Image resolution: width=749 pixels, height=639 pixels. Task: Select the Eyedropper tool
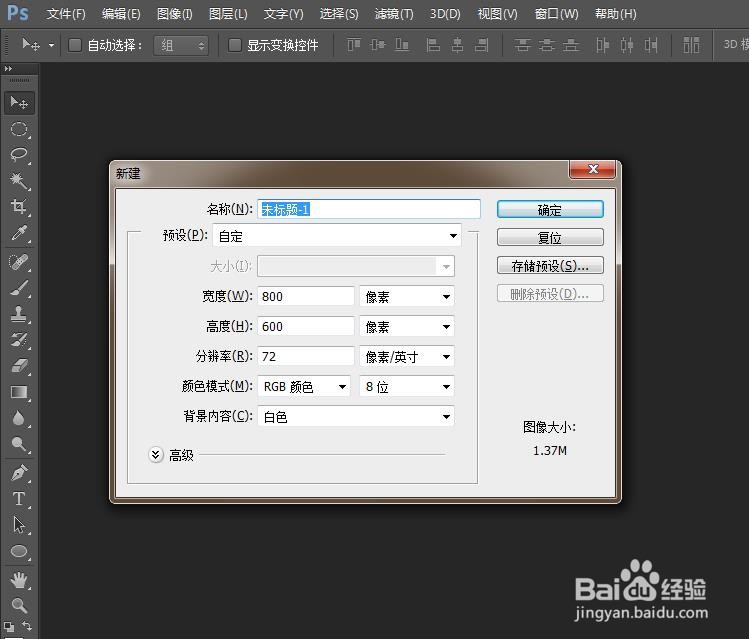pyautogui.click(x=19, y=233)
